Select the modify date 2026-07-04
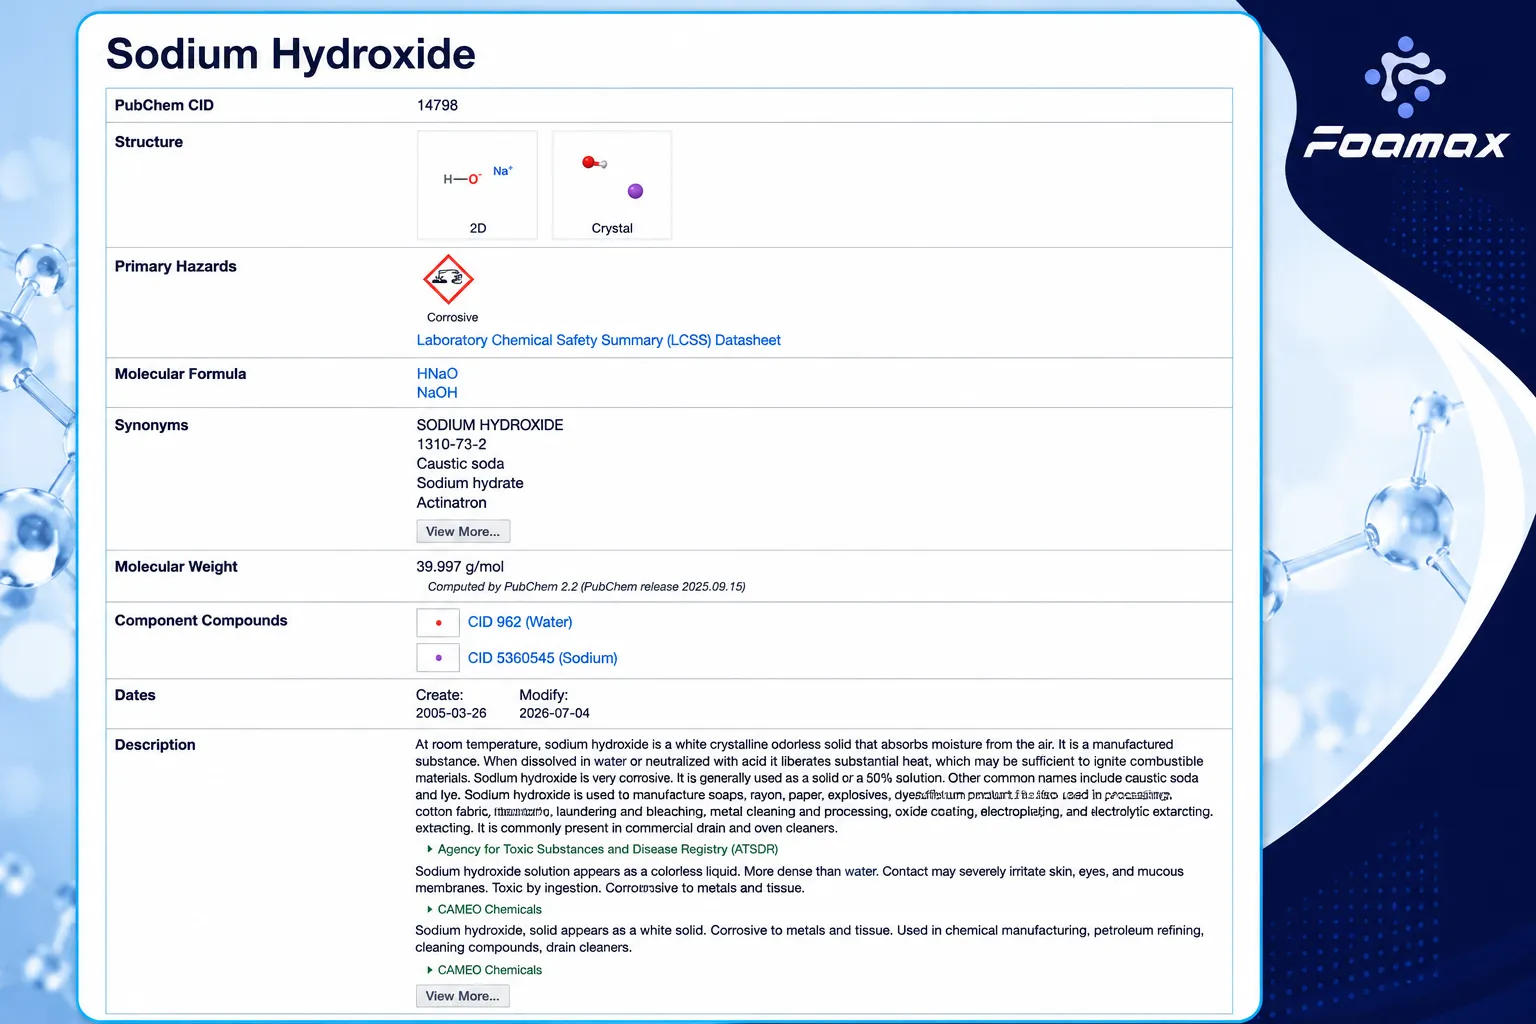Image resolution: width=1536 pixels, height=1024 pixels. click(x=554, y=713)
